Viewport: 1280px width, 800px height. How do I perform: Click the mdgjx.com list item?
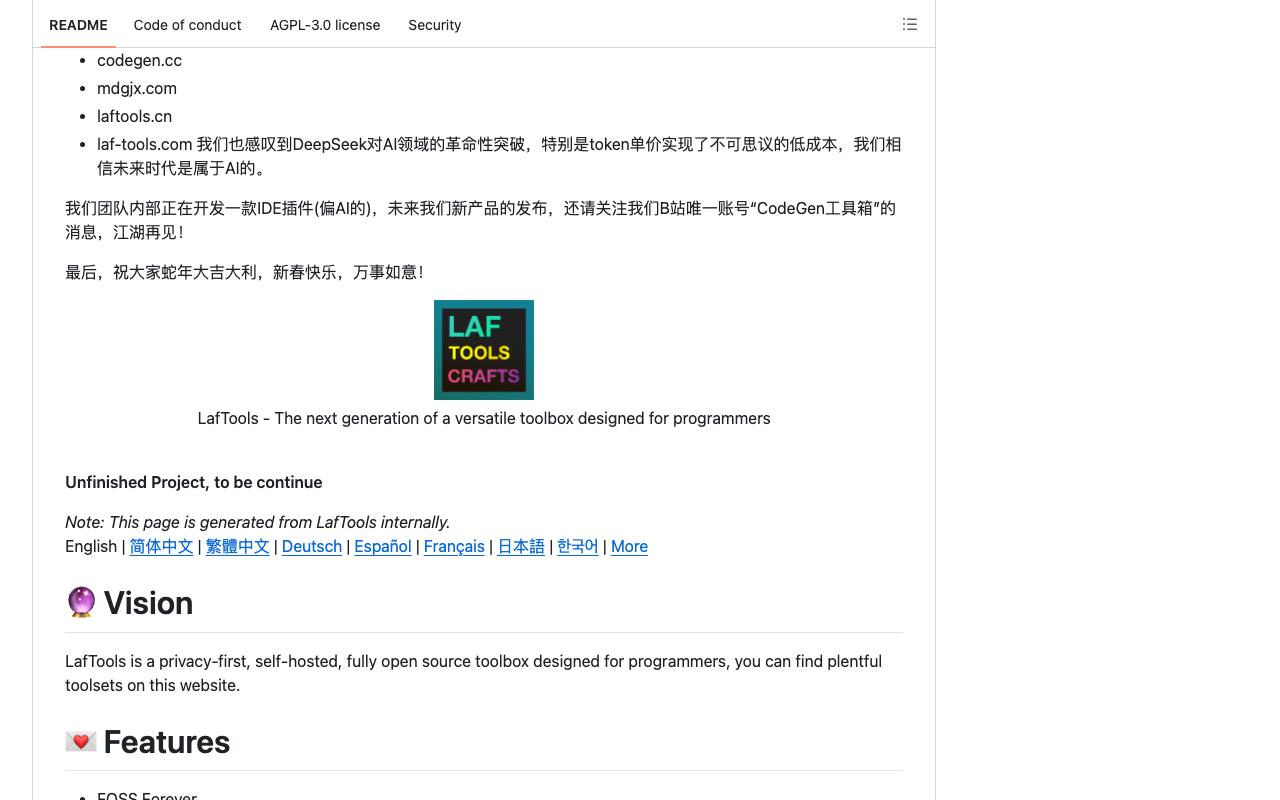(x=137, y=88)
